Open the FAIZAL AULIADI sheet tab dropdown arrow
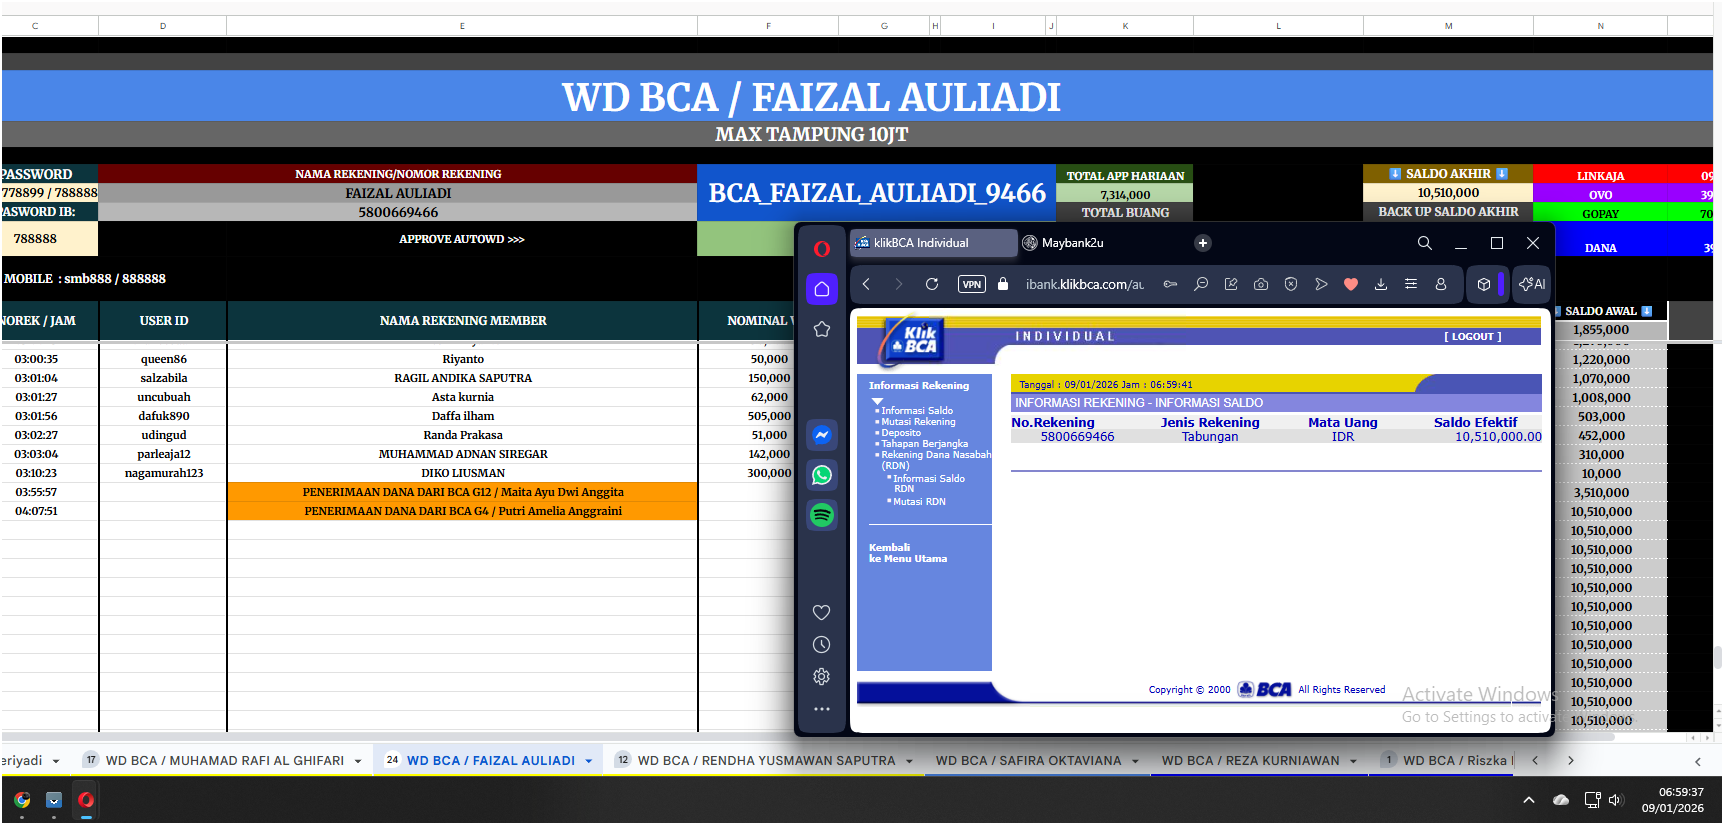The height and width of the screenshot is (825, 1724). coord(589,762)
